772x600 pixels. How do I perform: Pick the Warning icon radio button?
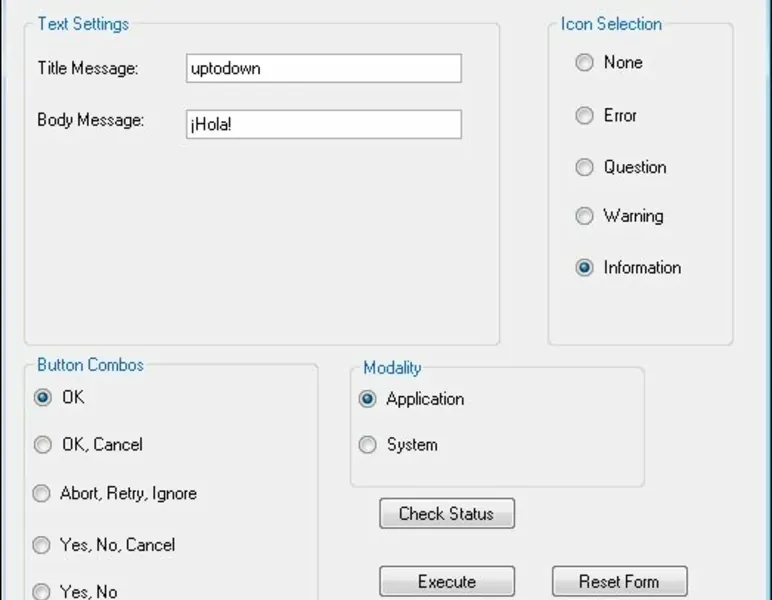click(585, 216)
